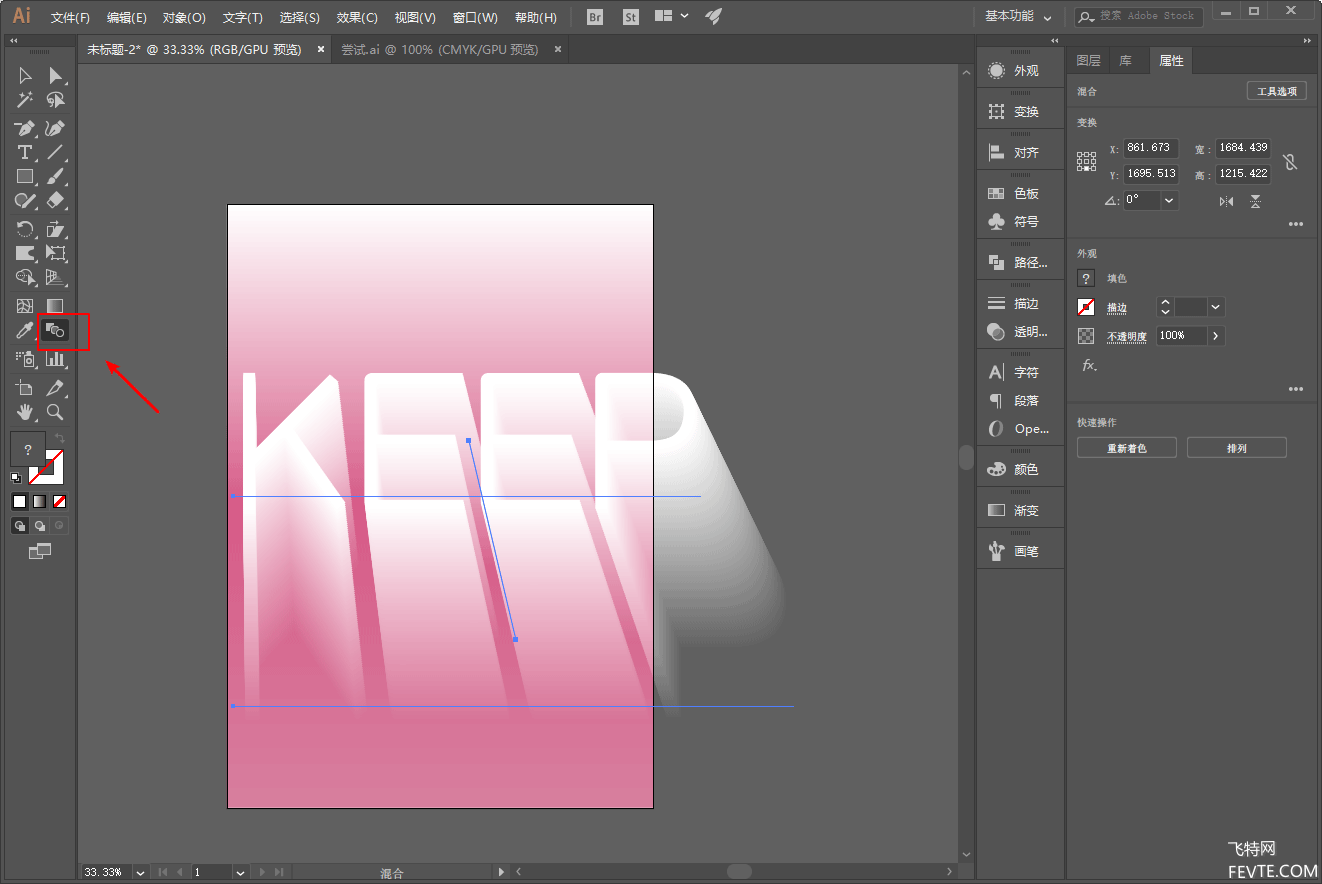The width and height of the screenshot is (1322, 884).
Task: Activate the Zoom magnifier tool
Action: pos(56,412)
